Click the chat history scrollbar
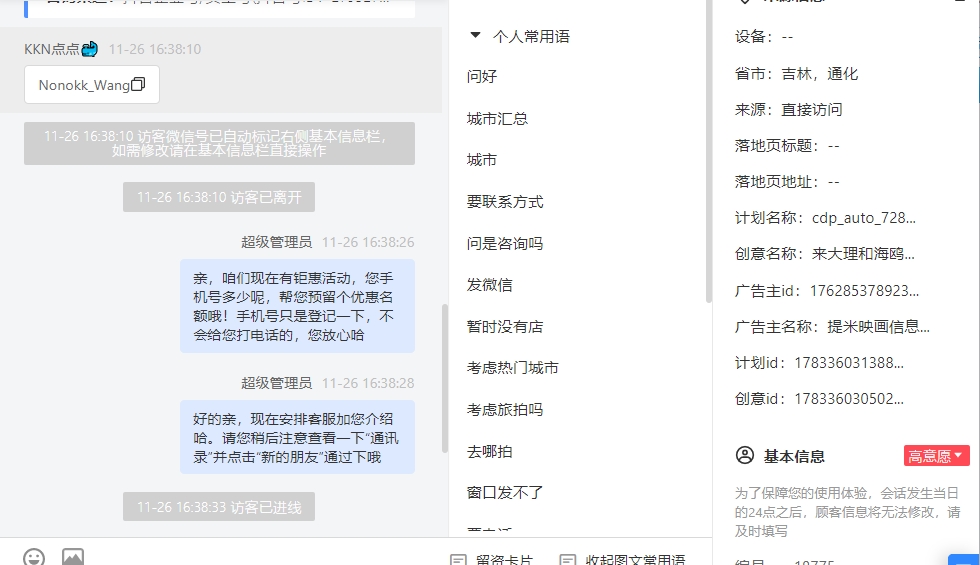Screen dimensions: 980x565 (445, 378)
